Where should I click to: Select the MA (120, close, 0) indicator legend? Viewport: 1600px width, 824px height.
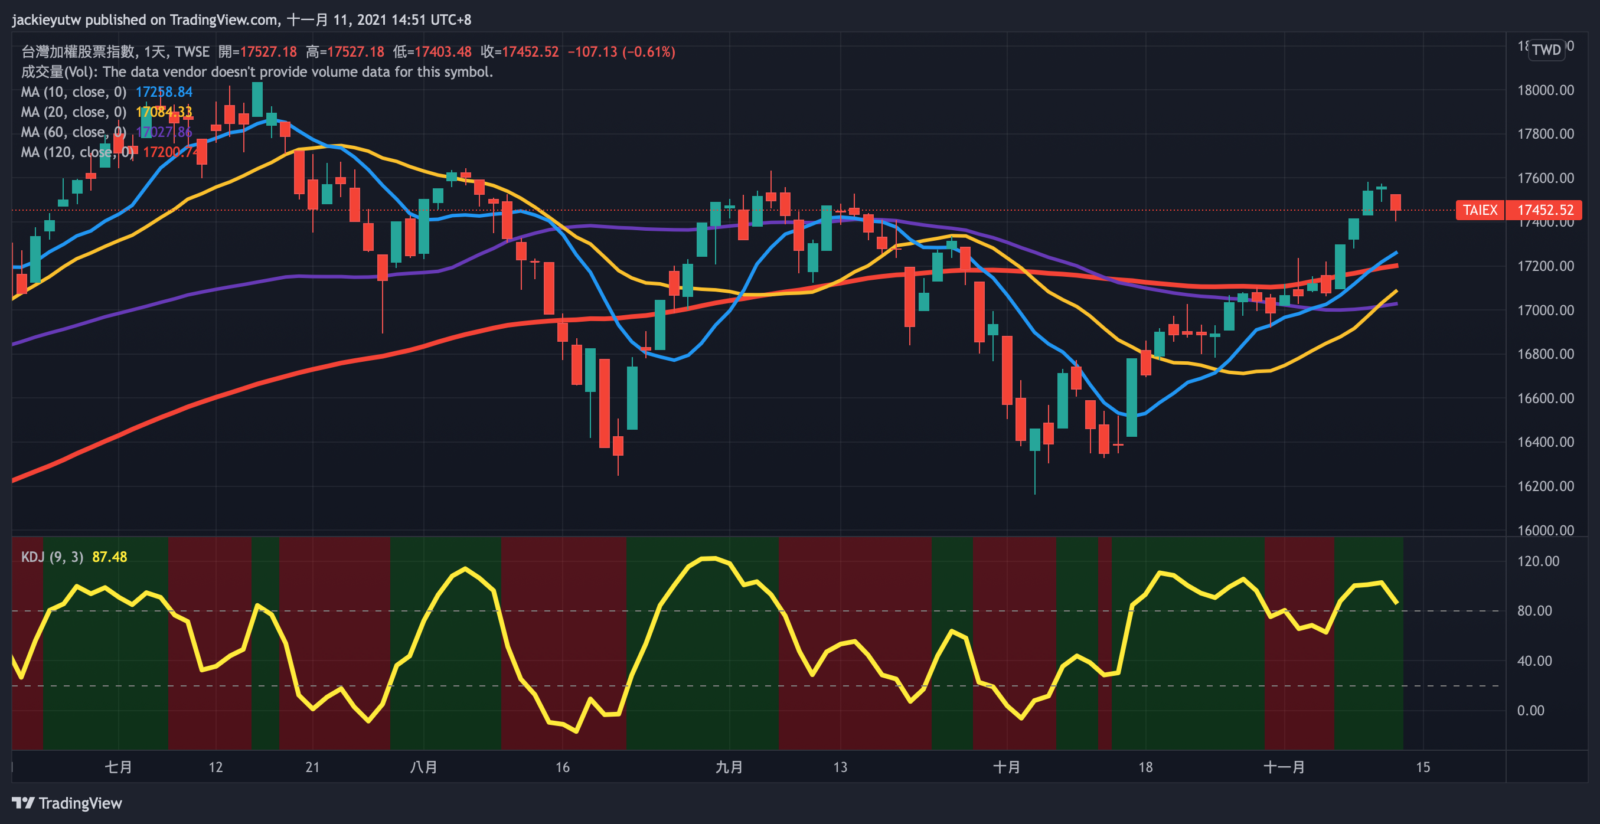point(76,152)
